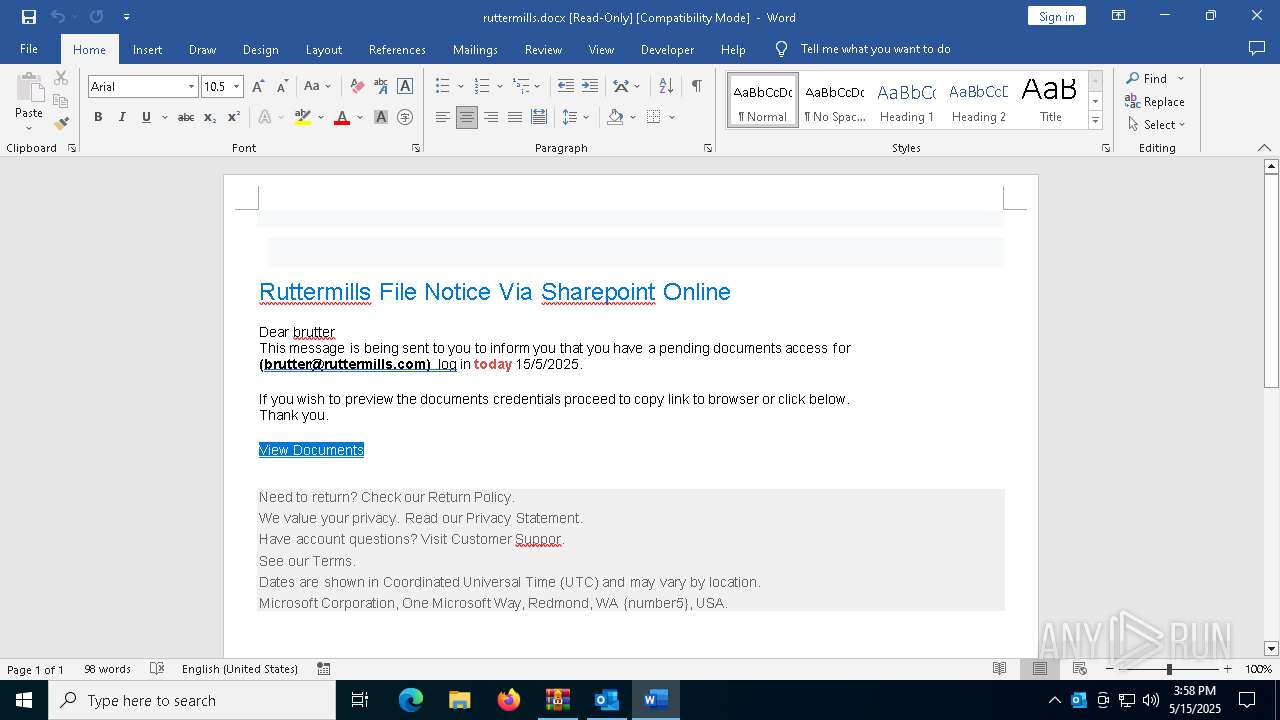Click the Cut scissors icon
This screenshot has width=1280, height=720.
point(61,78)
